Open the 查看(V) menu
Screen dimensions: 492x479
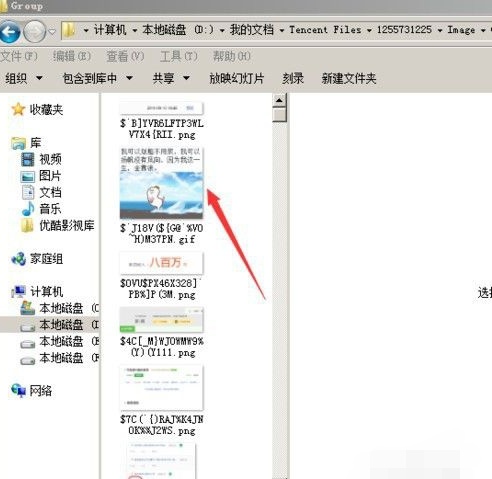pyautogui.click(x=125, y=56)
